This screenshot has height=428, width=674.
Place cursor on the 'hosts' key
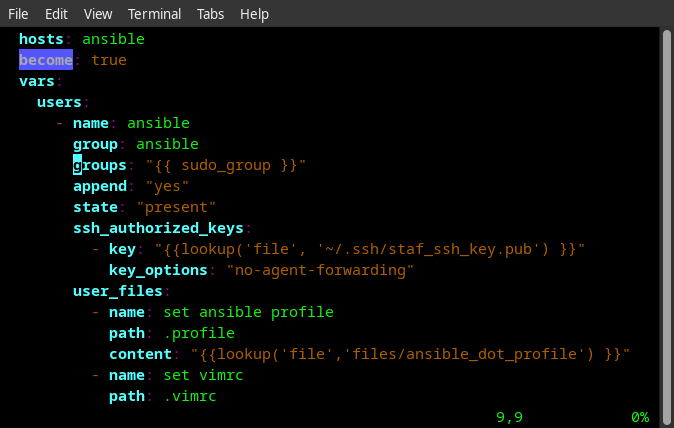click(41, 39)
